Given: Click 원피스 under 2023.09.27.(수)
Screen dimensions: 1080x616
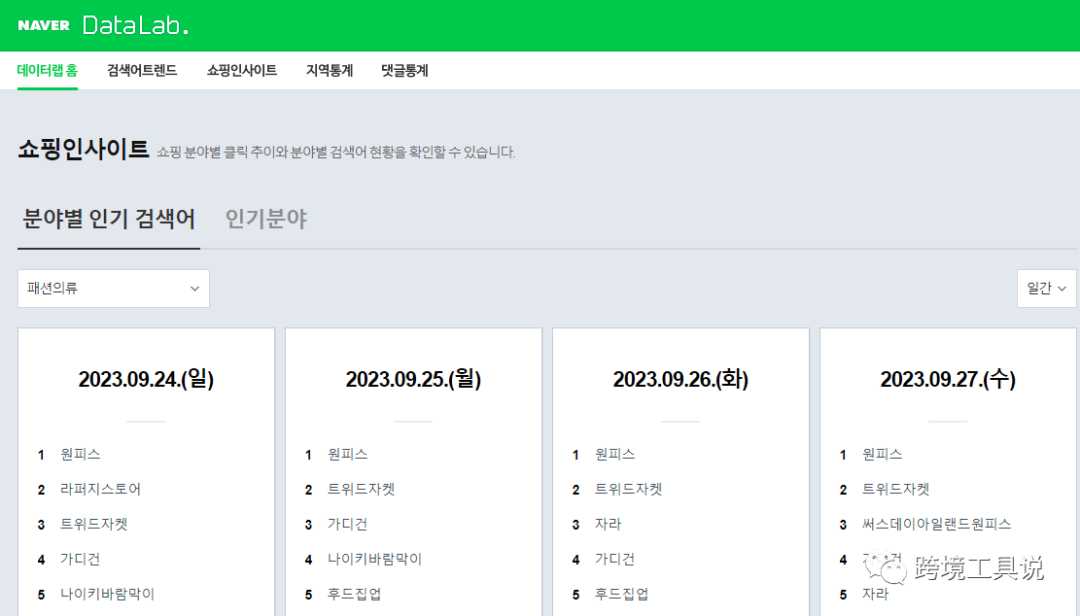Looking at the screenshot, I should tap(882, 454).
